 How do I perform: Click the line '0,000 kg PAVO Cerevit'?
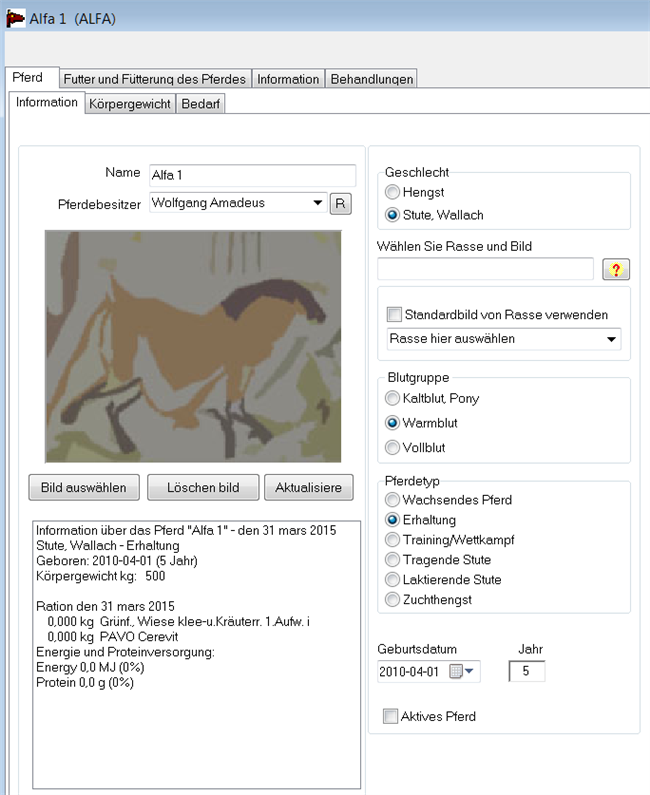tap(113, 637)
